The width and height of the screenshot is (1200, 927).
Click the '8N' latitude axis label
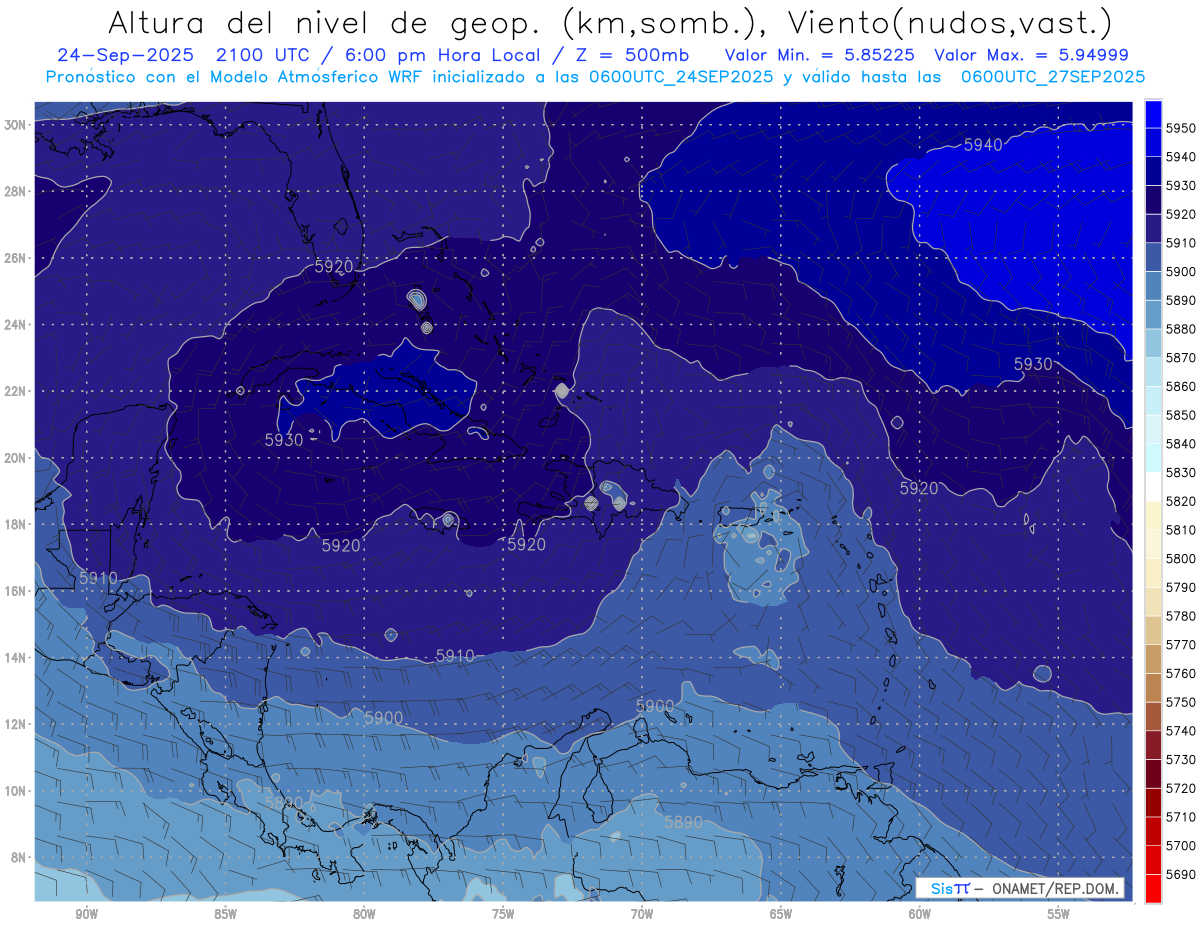coord(20,858)
